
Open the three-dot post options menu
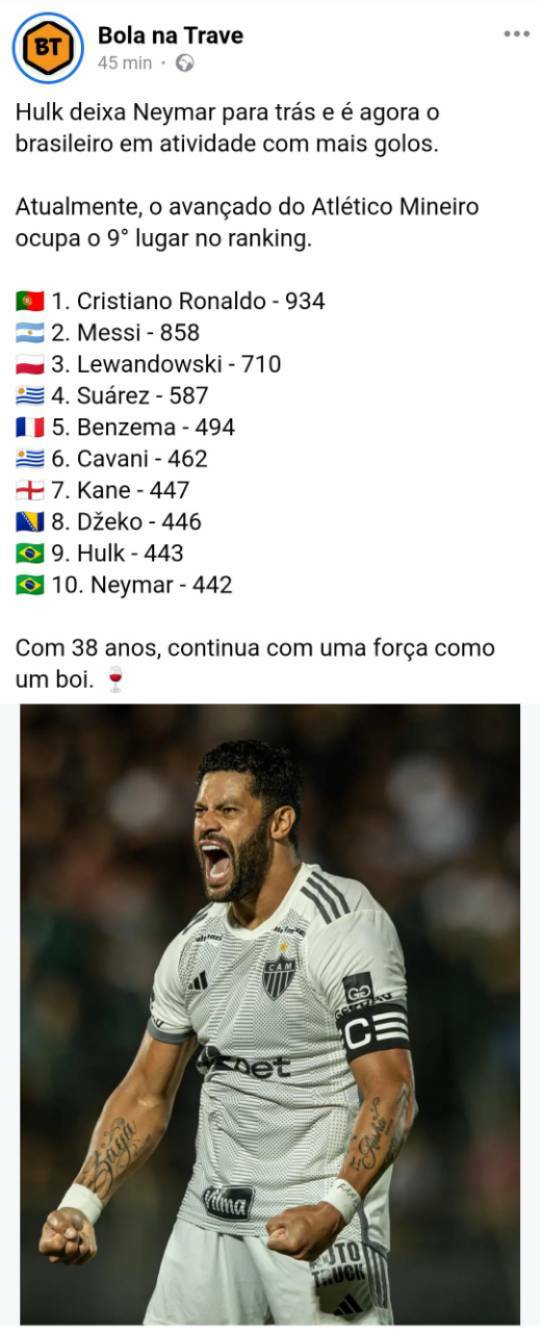tap(516, 34)
